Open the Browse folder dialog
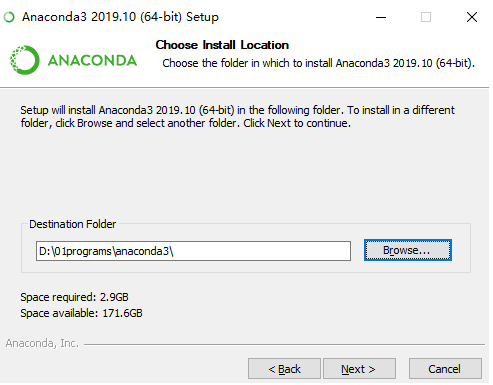The height and width of the screenshot is (385, 493). click(408, 250)
